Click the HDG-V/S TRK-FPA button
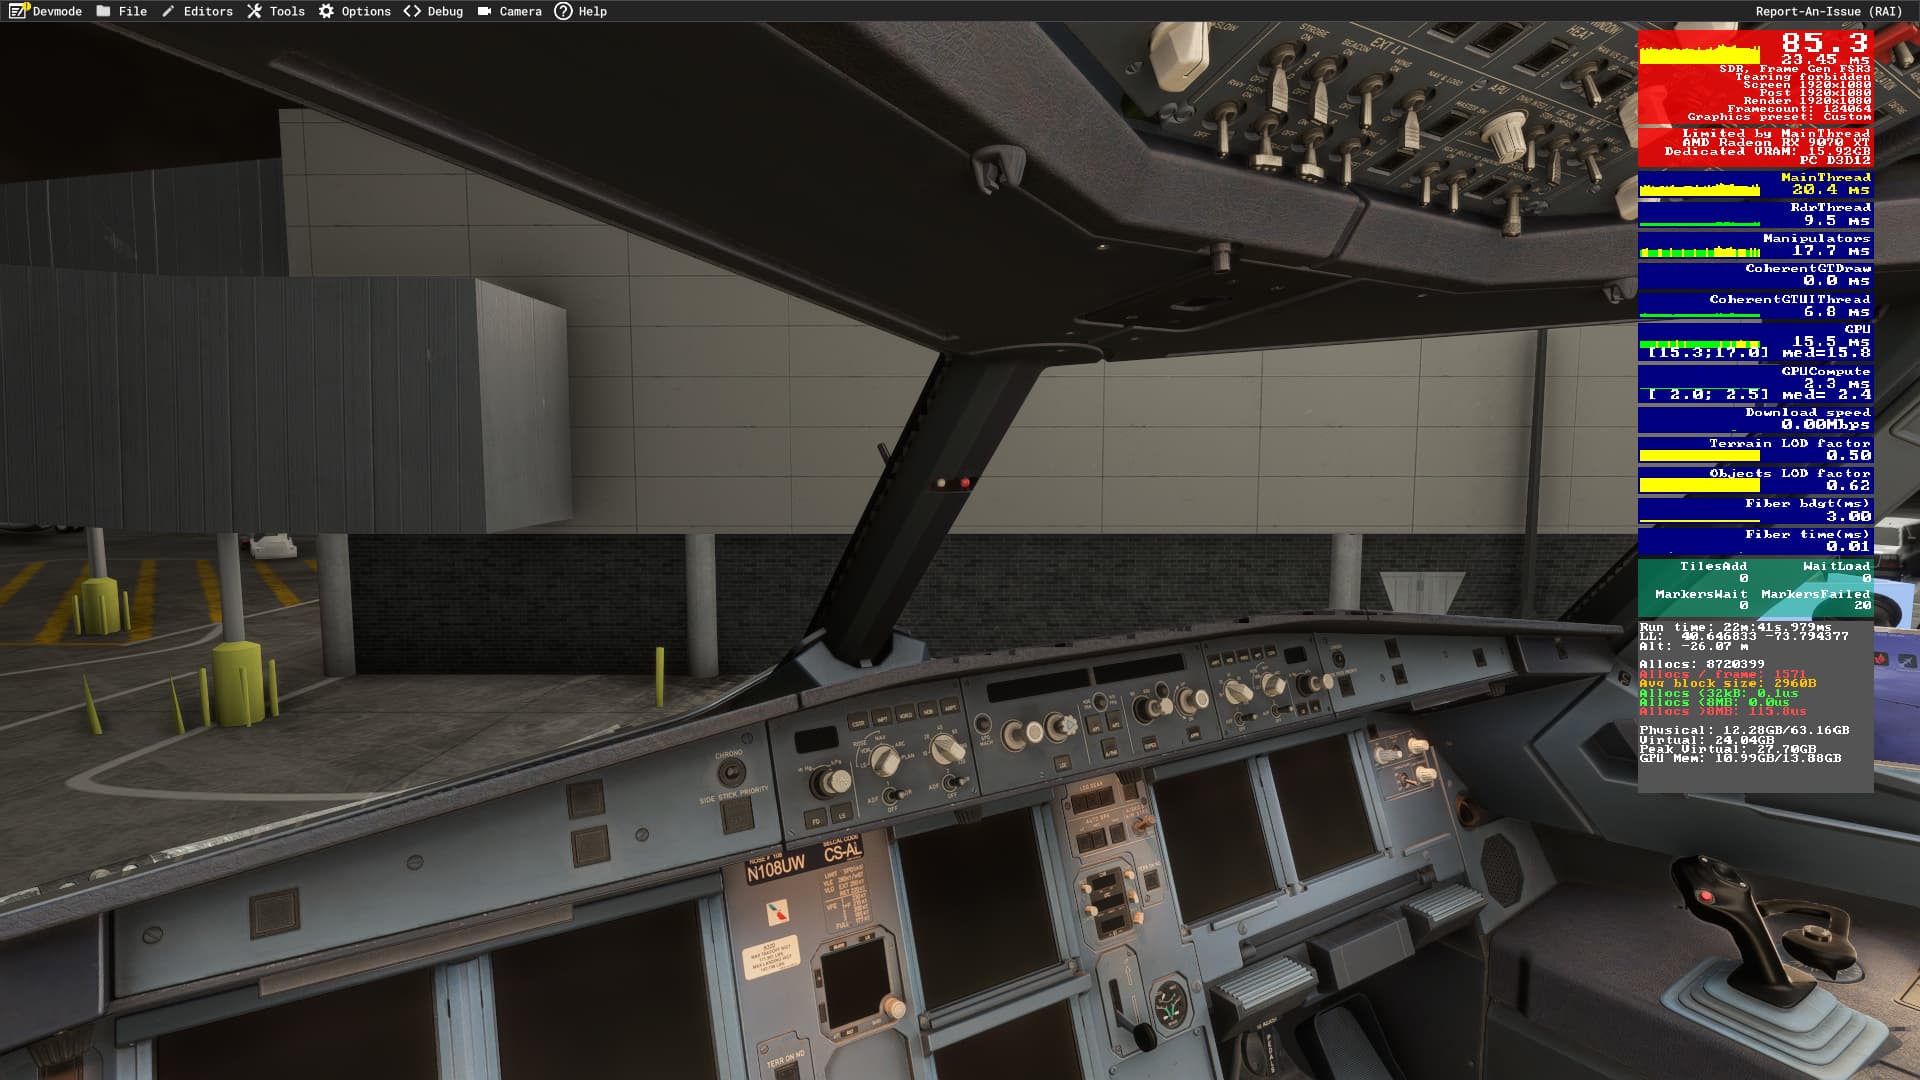Screen dimensions: 1920x1080 click(x=1099, y=701)
